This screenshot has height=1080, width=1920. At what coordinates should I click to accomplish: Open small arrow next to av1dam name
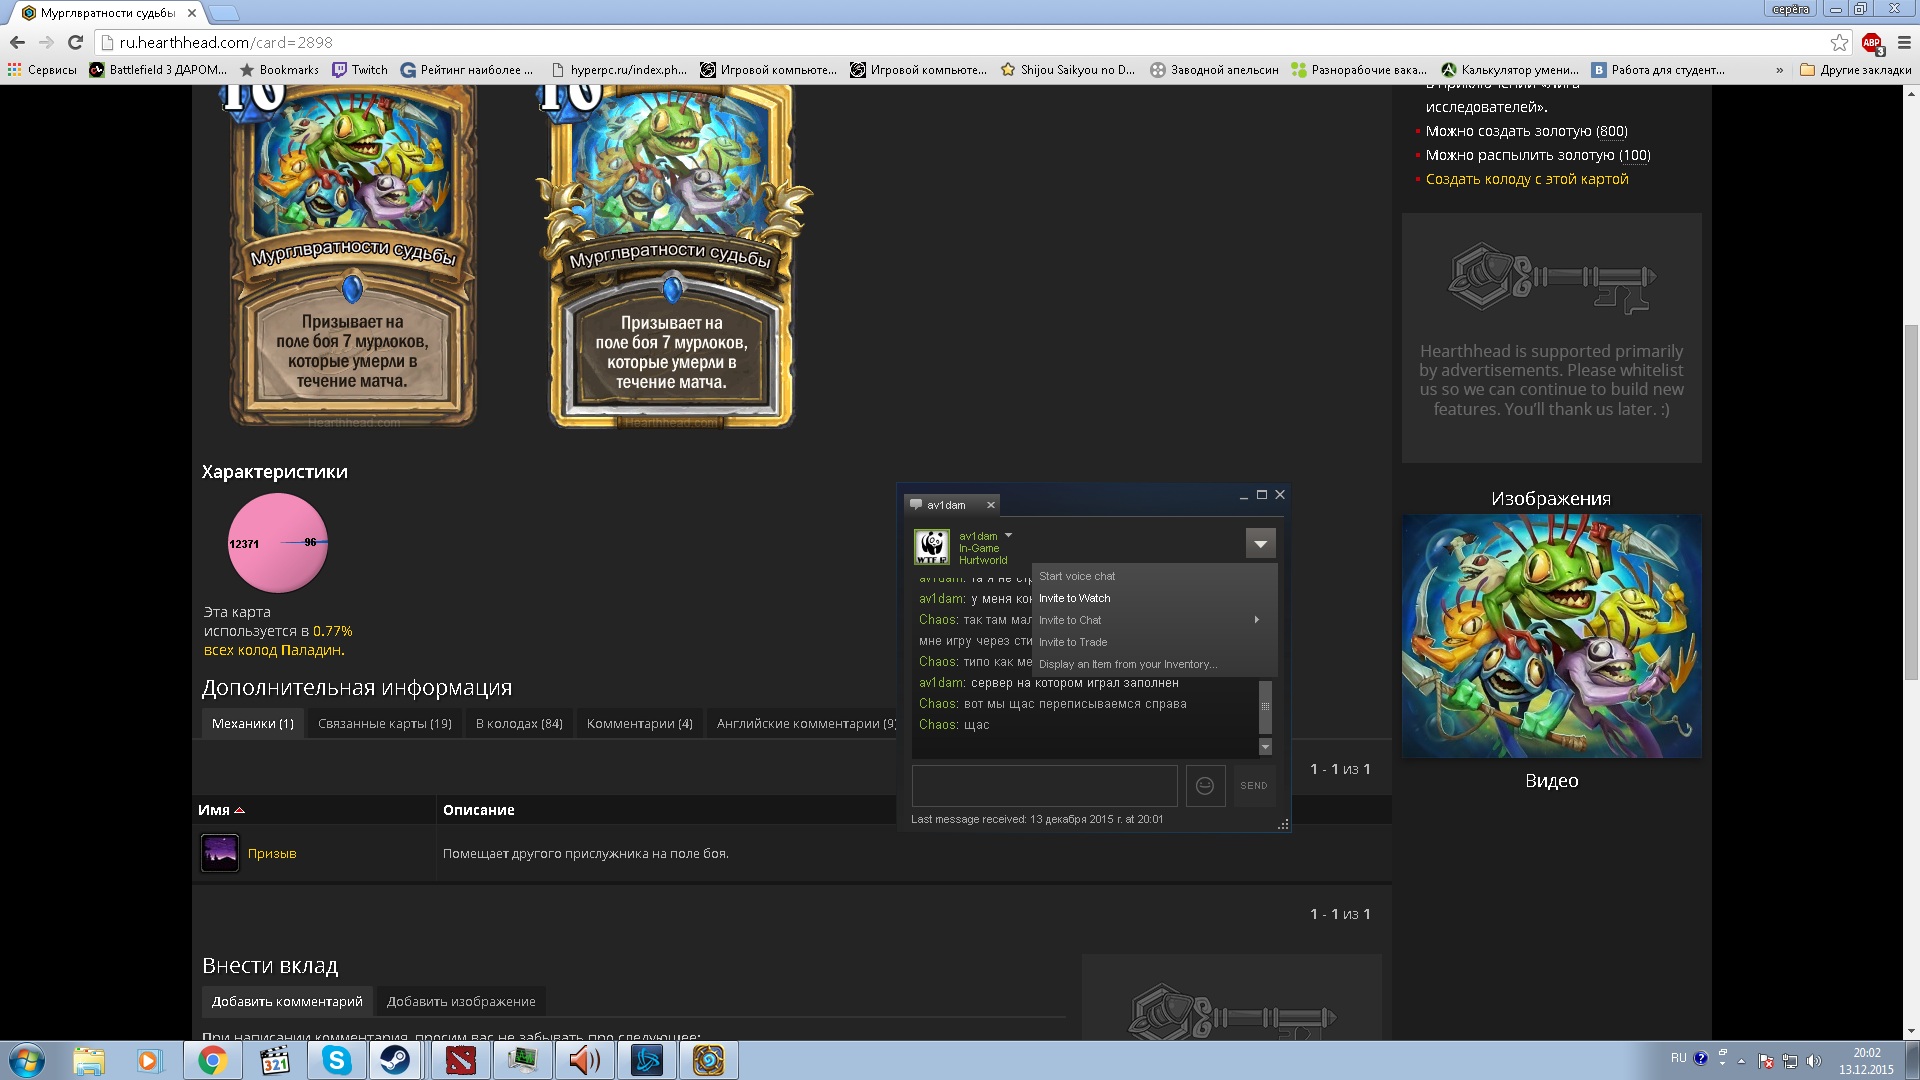1008,536
